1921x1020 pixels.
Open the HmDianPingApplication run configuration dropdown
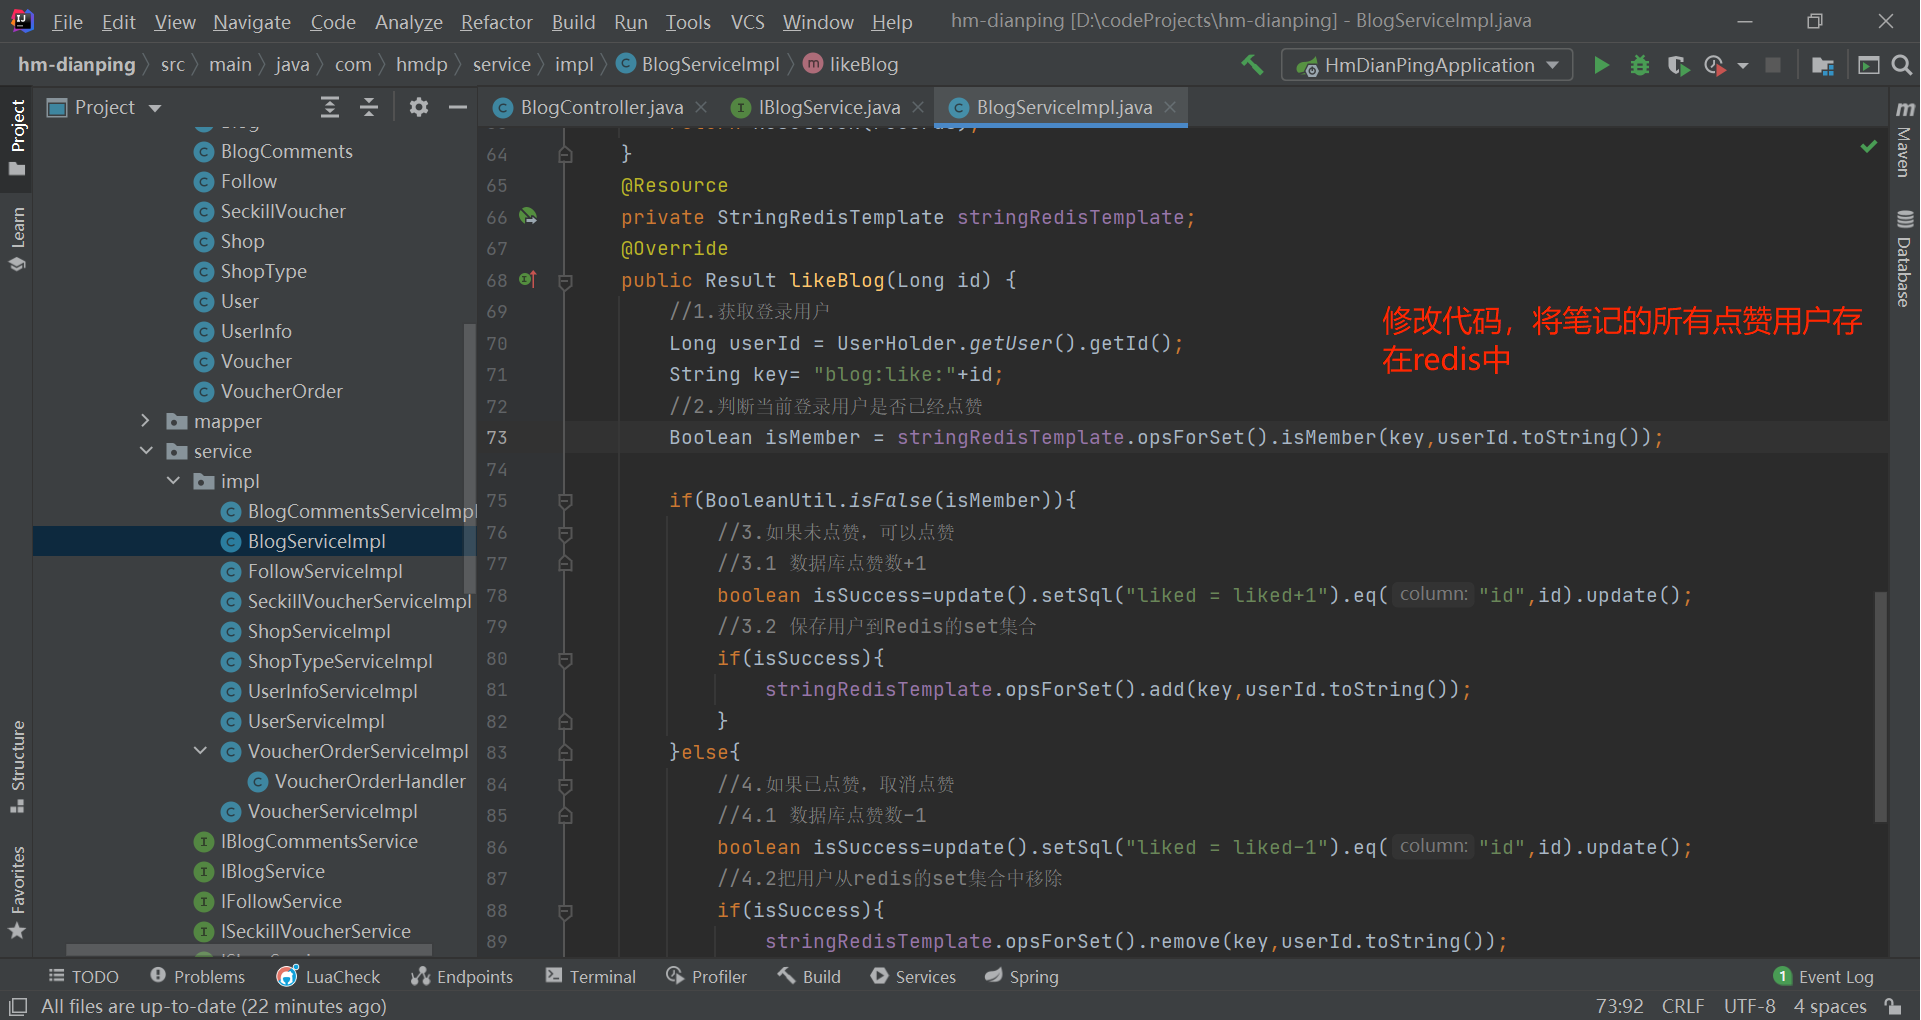1427,65
